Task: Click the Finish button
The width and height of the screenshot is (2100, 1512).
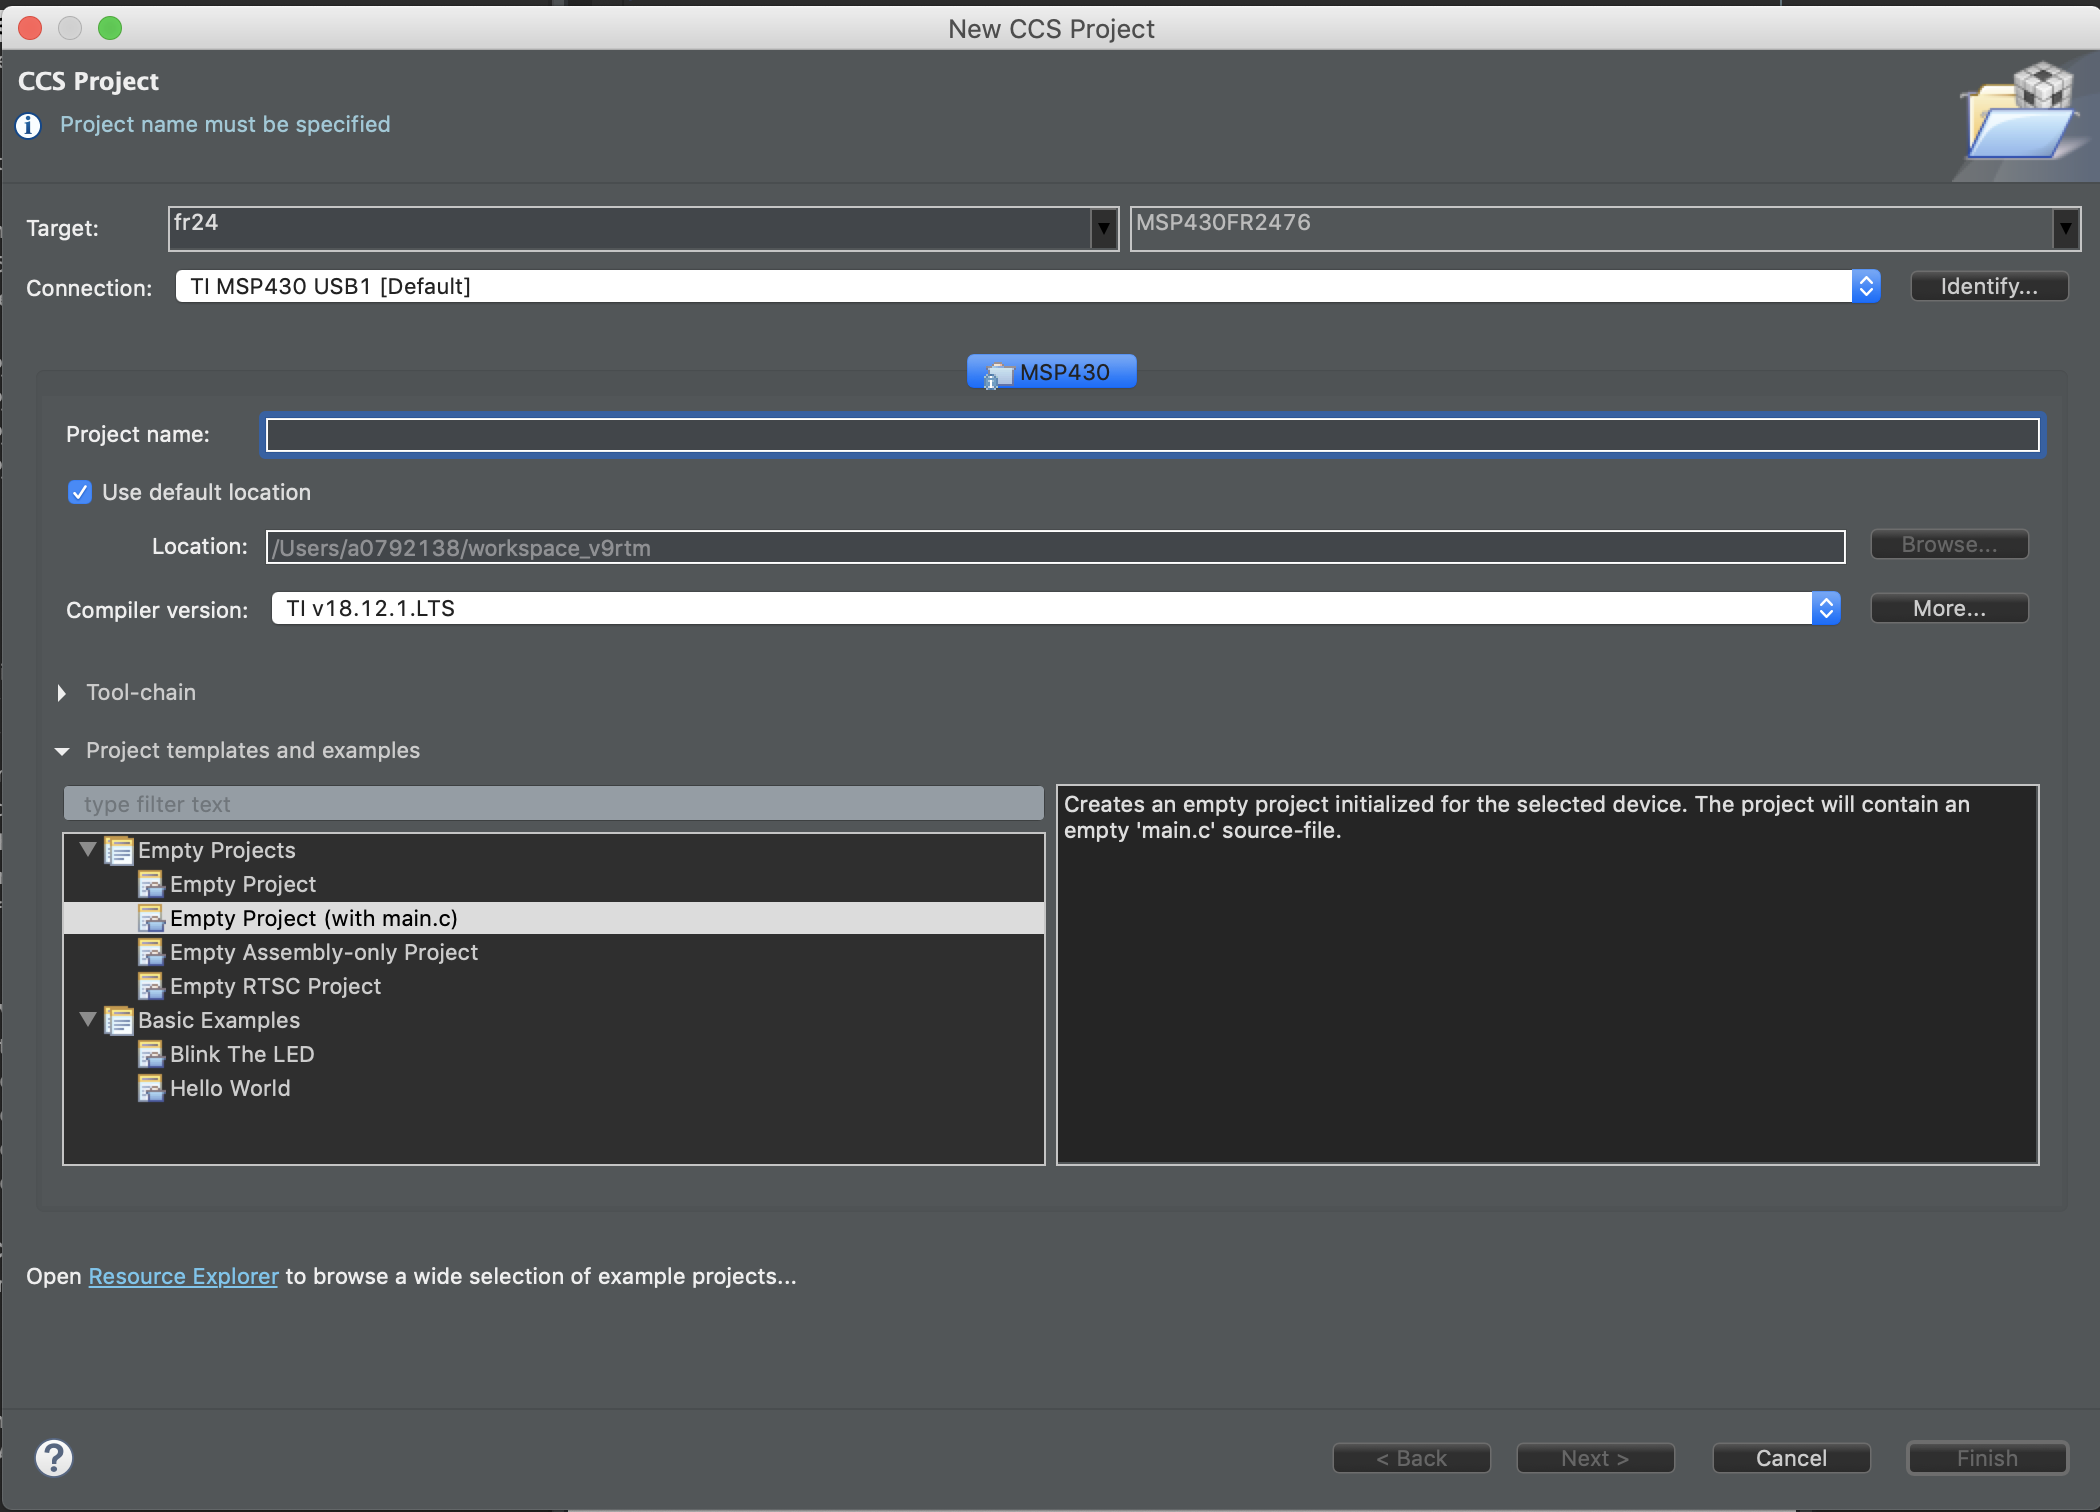Action: pyautogui.click(x=1987, y=1458)
